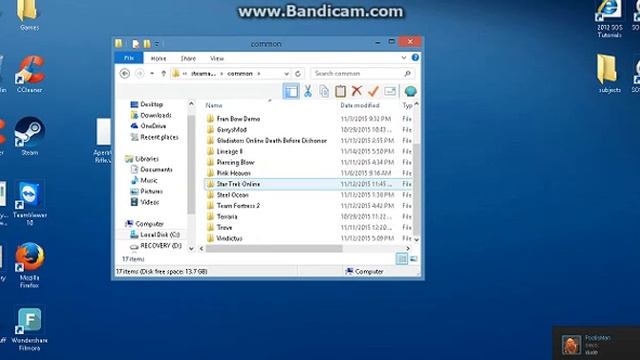Select Recent places in navigation pane
The width and height of the screenshot is (640, 360).
159,137
